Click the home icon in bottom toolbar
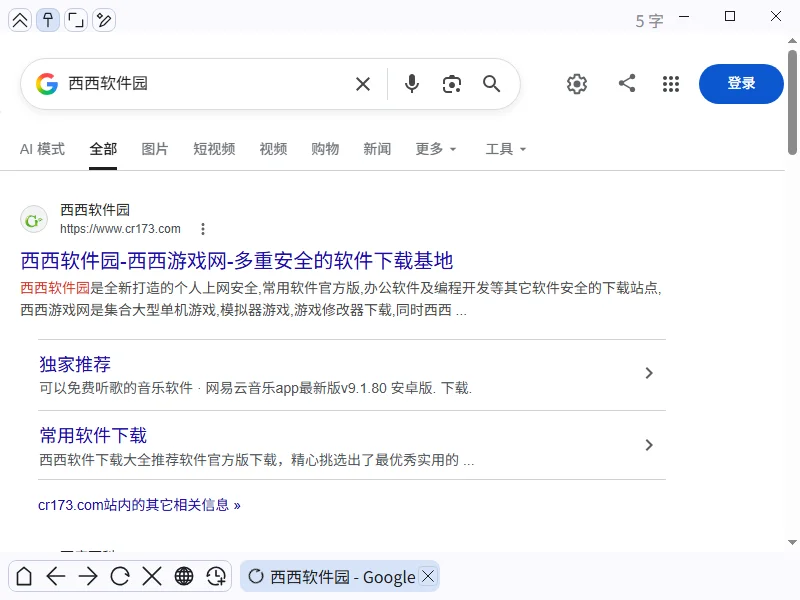The image size is (800, 600). [x=24, y=577]
